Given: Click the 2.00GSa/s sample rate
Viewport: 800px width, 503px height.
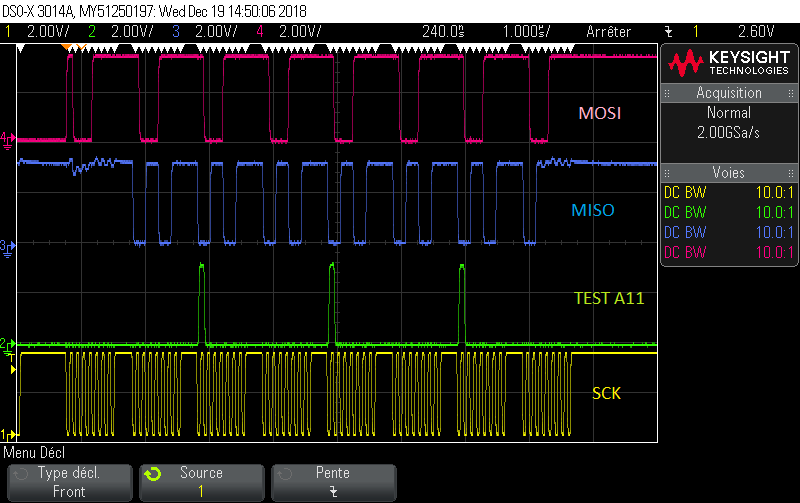Looking at the screenshot, I should 729,133.
